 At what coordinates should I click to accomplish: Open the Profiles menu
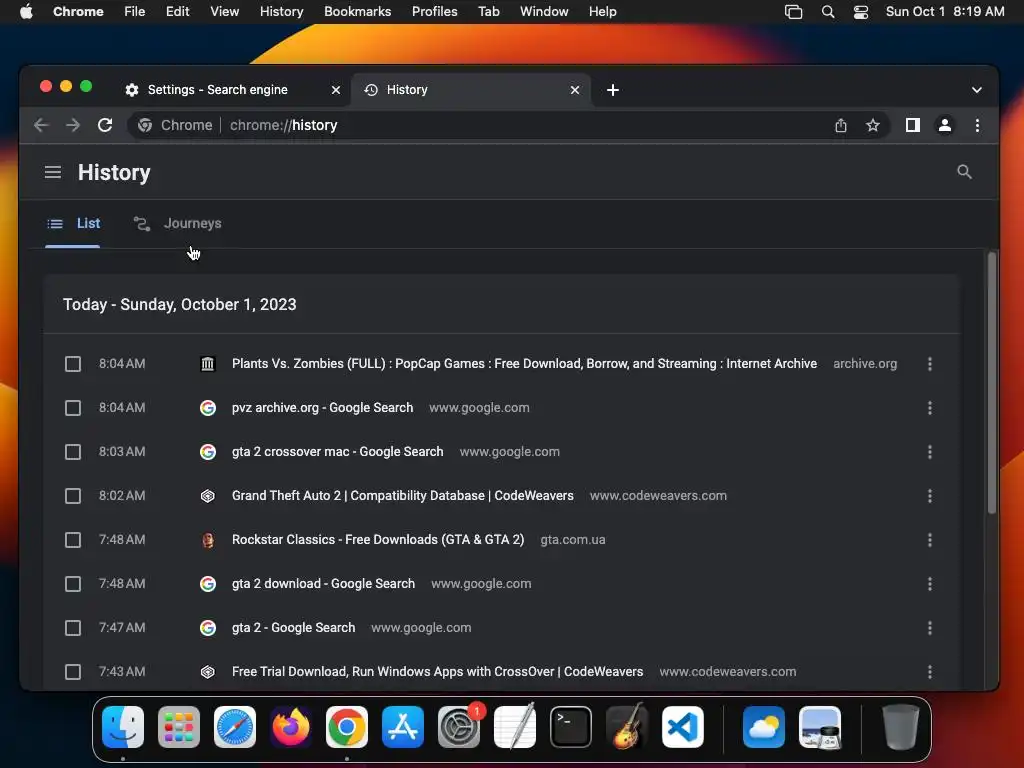click(x=434, y=12)
